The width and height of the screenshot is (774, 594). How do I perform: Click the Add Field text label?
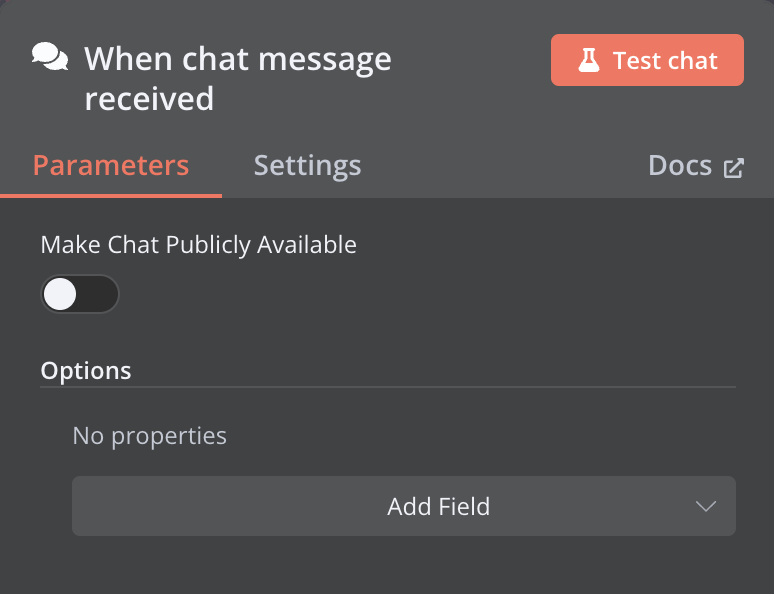[438, 506]
